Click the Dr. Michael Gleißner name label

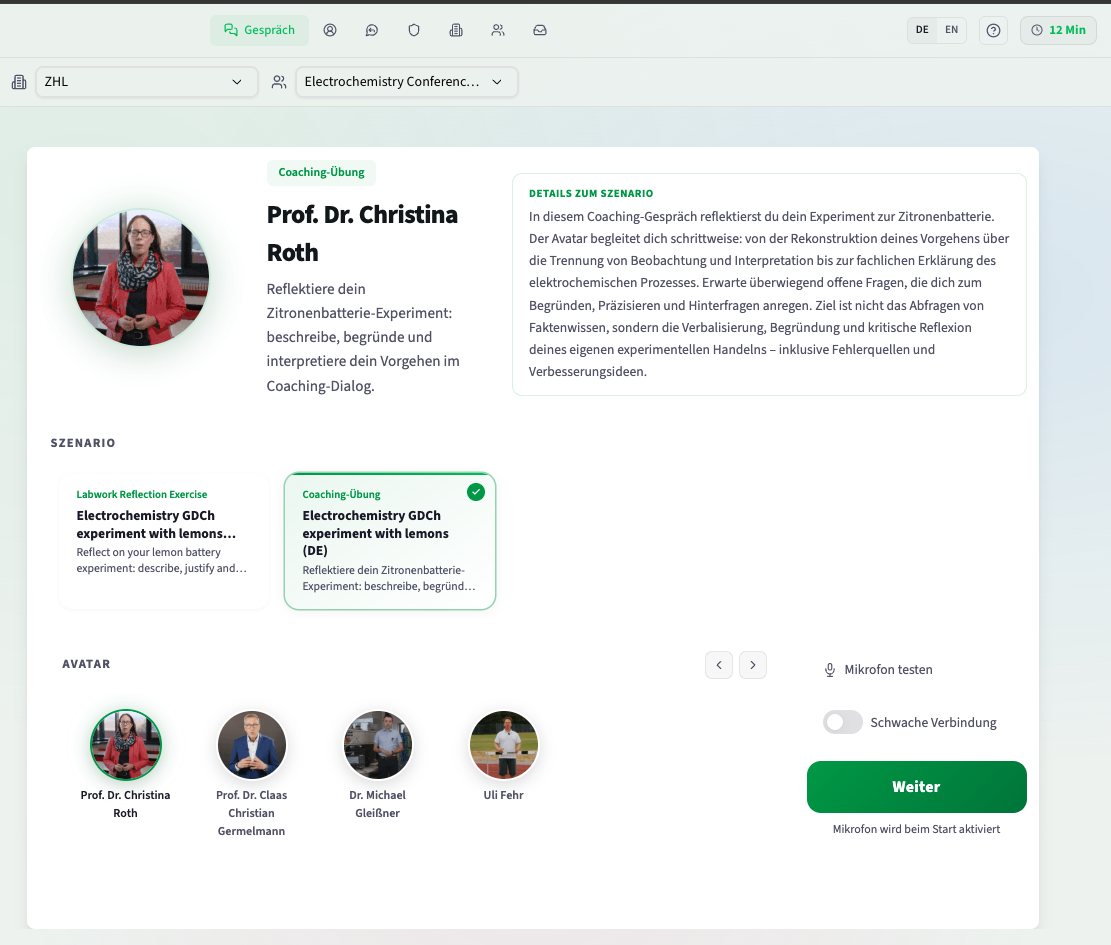tap(378, 804)
